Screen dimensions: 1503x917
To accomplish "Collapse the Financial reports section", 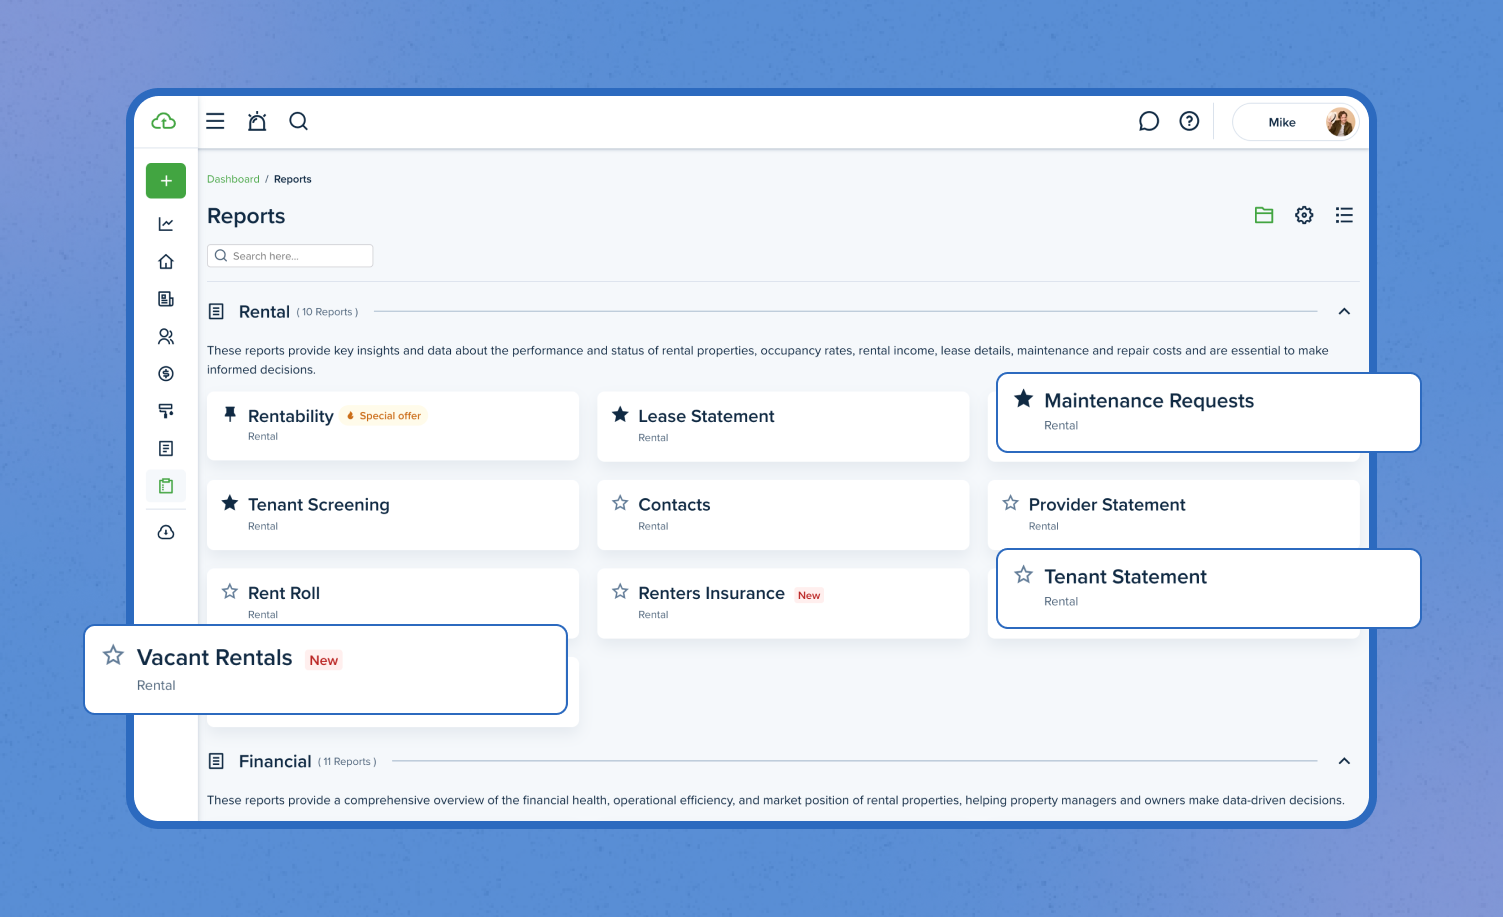I will click(1344, 761).
